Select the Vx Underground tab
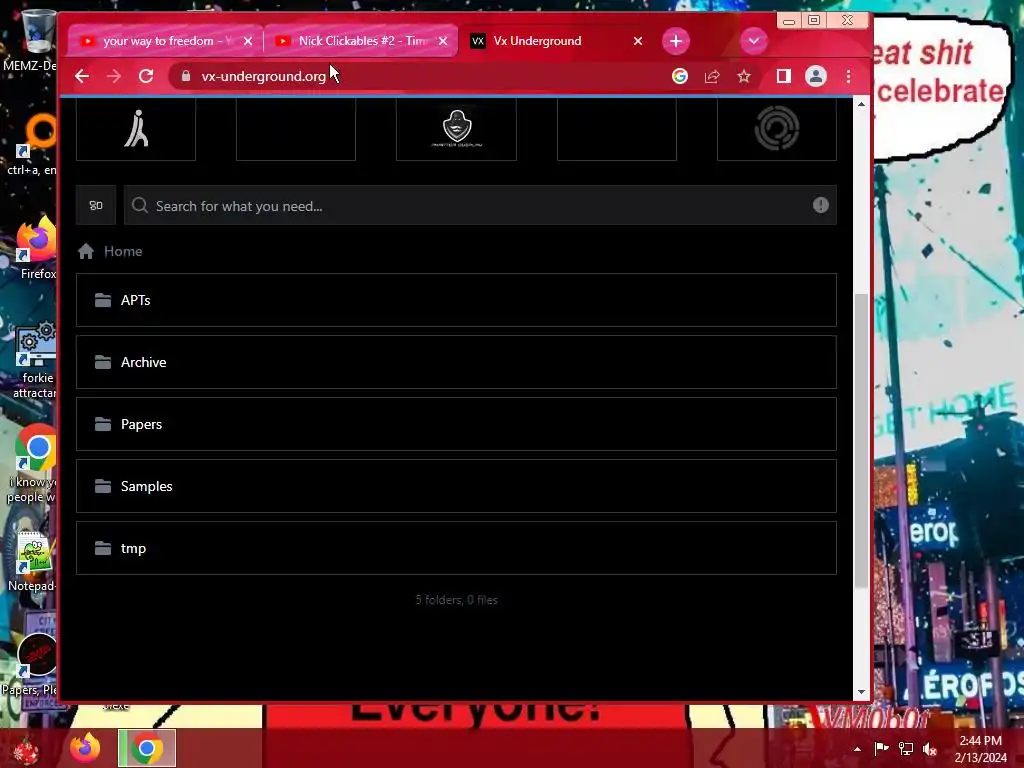The image size is (1024, 768). 555,41
